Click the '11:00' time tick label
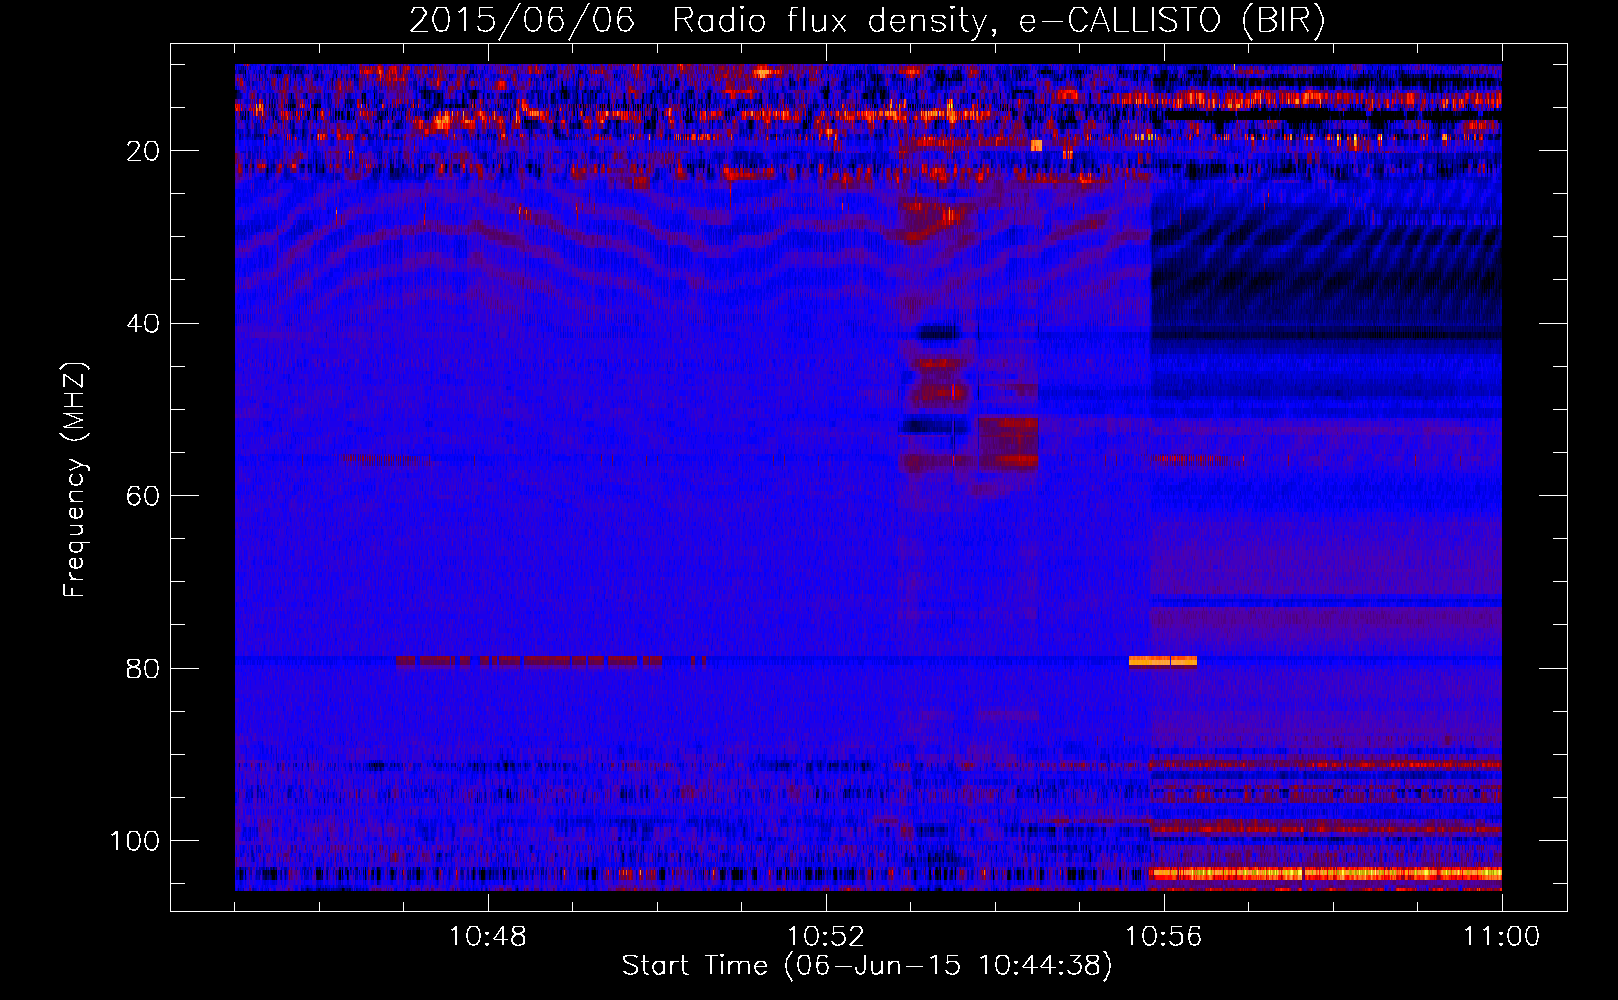The image size is (1618, 1000). click(x=1501, y=937)
